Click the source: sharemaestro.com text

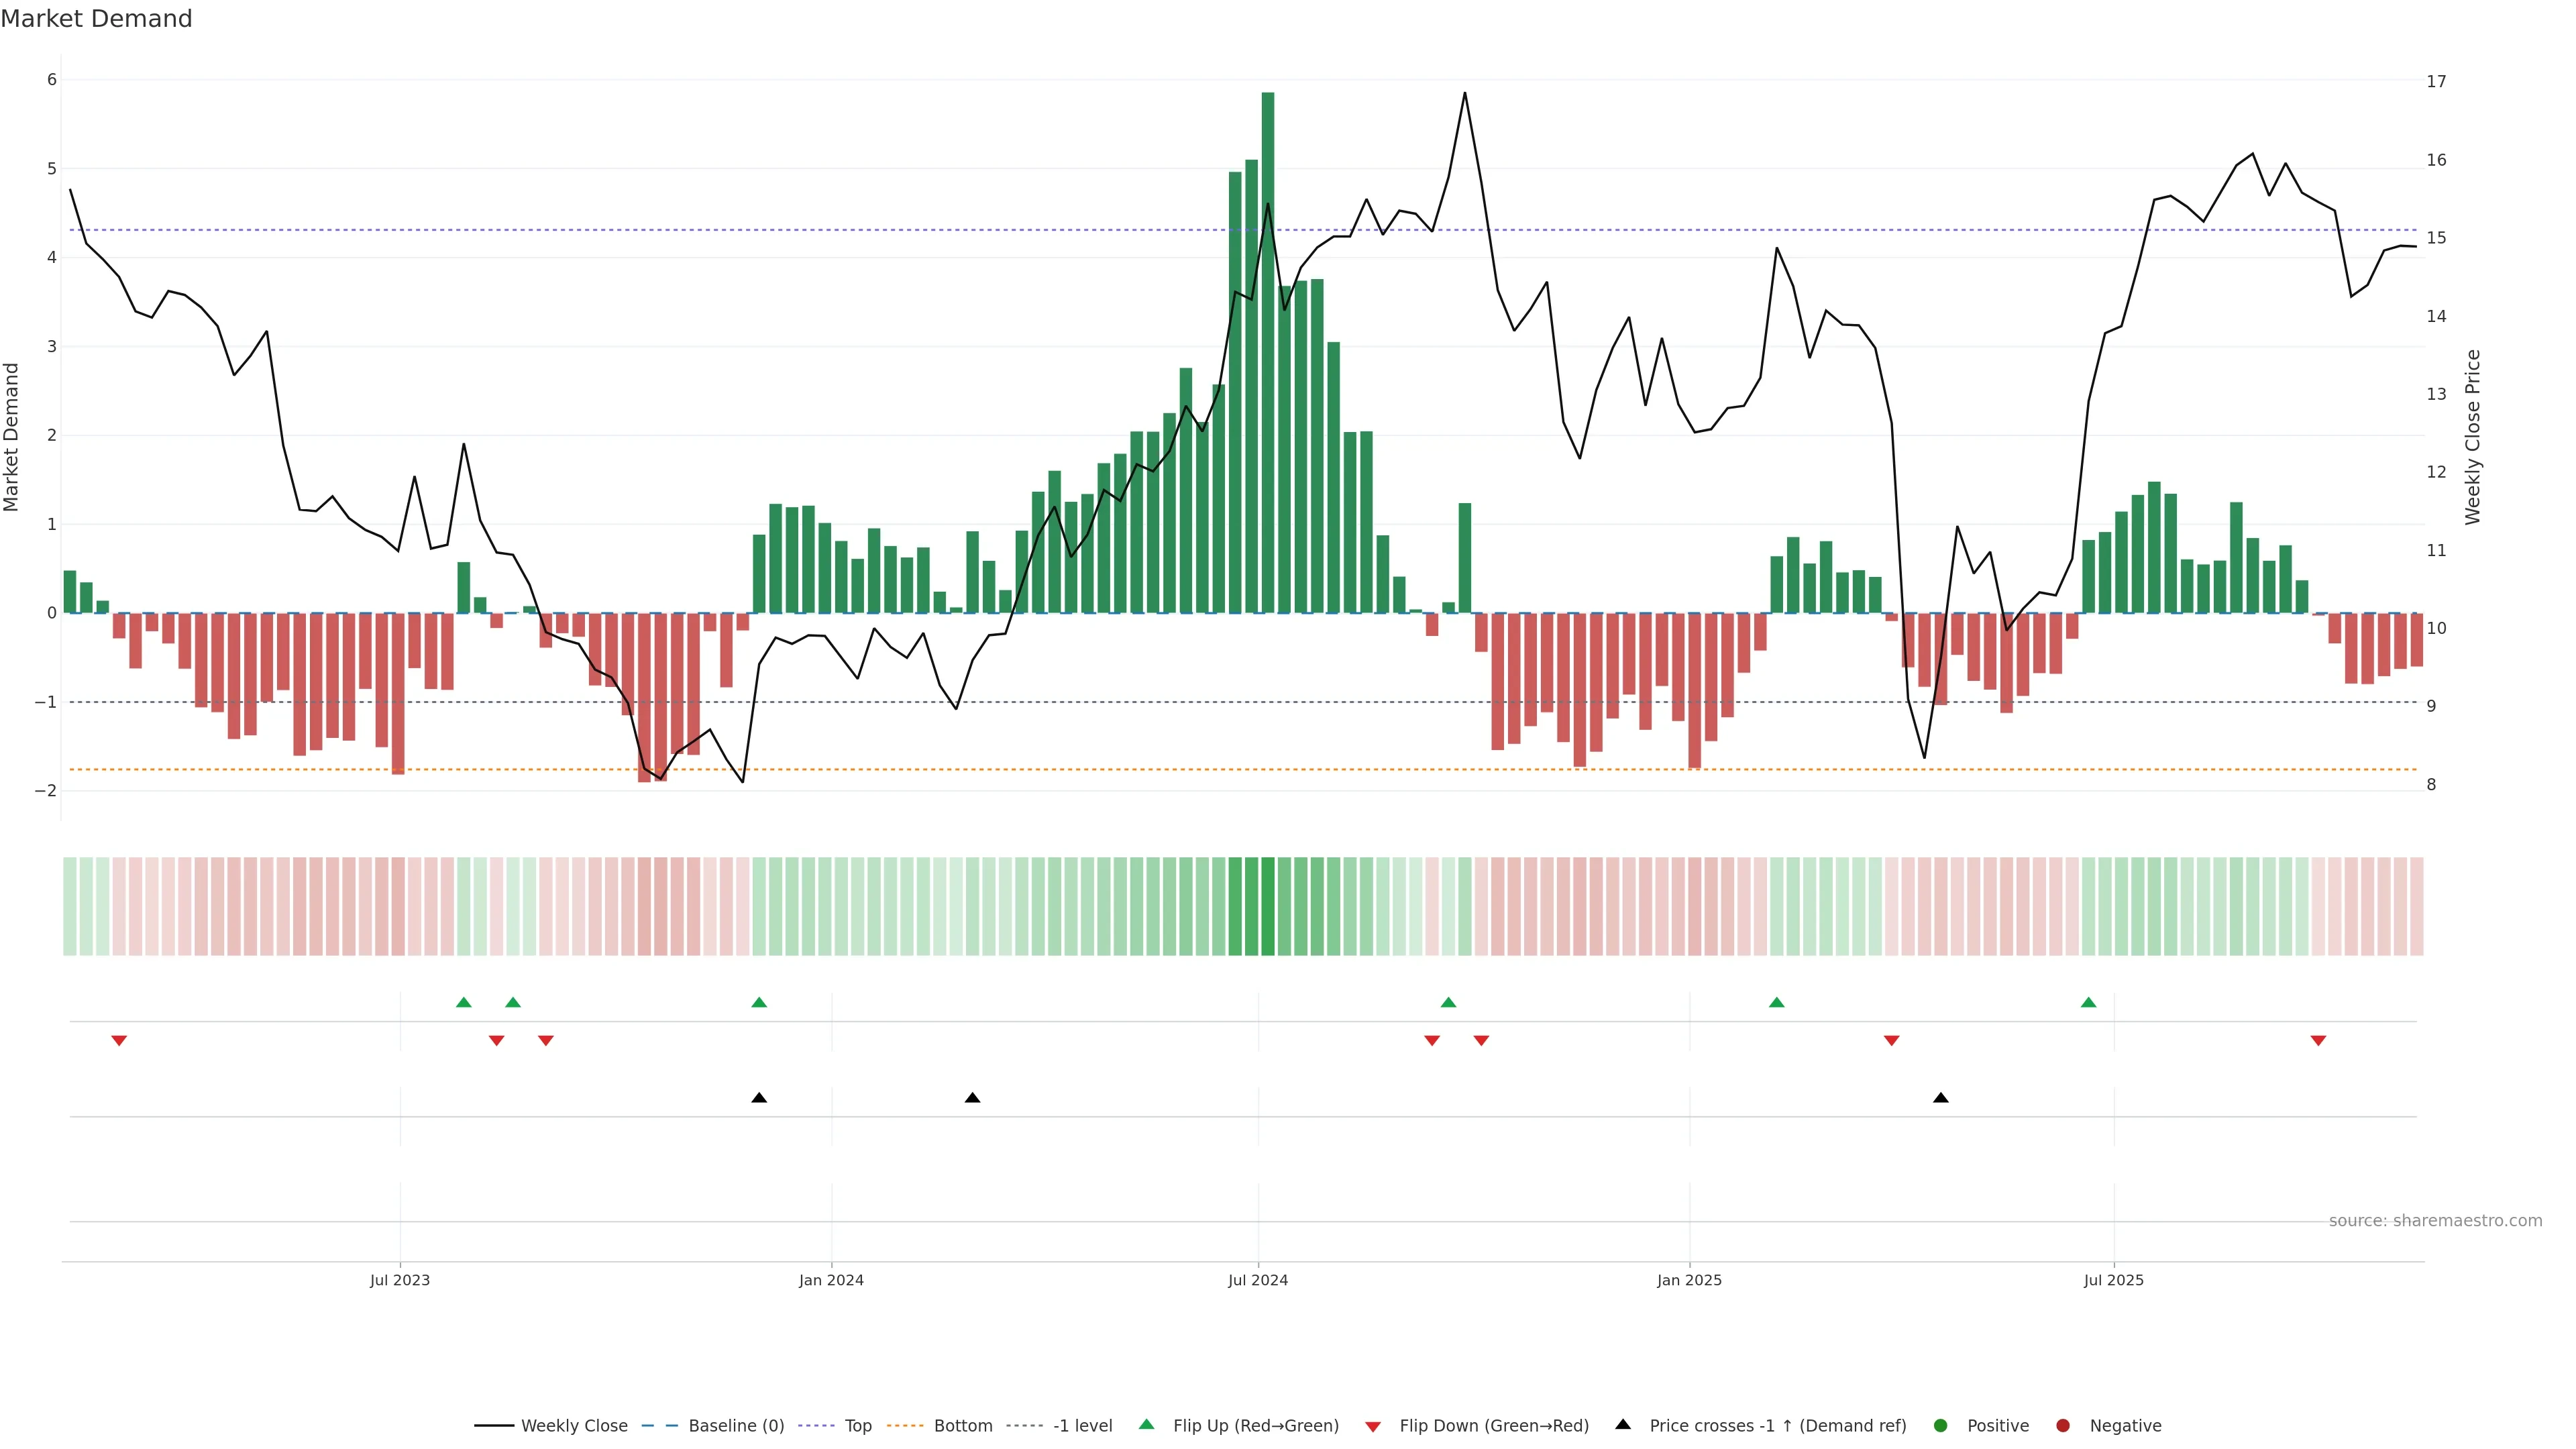[2435, 1220]
